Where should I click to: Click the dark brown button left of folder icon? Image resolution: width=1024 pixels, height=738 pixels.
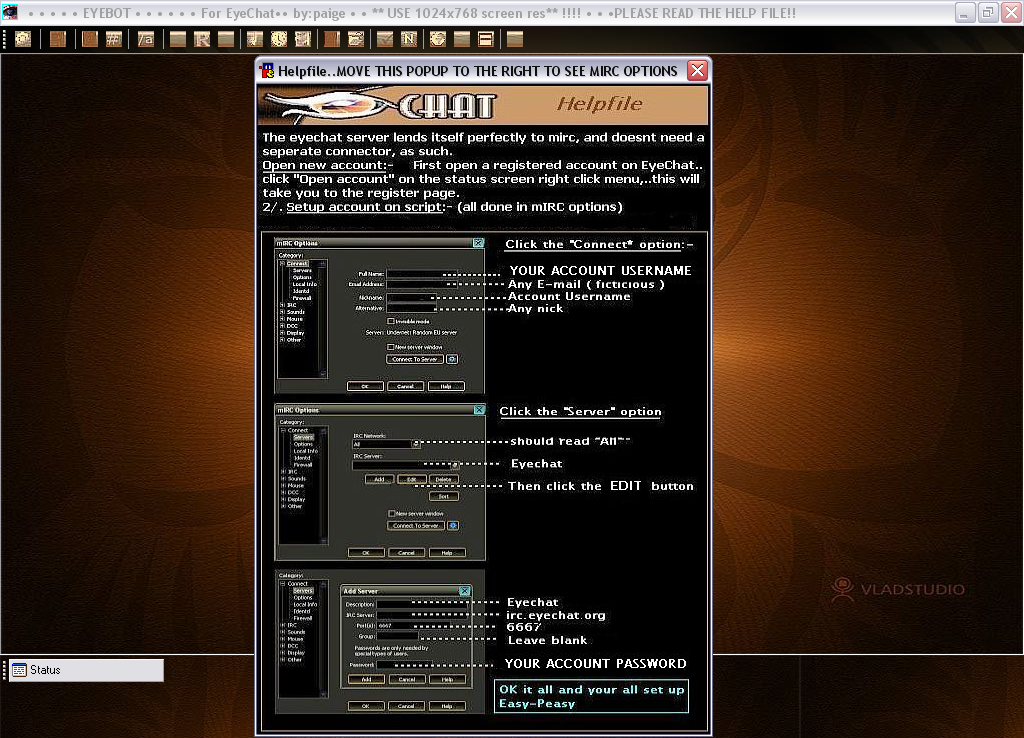coord(332,39)
